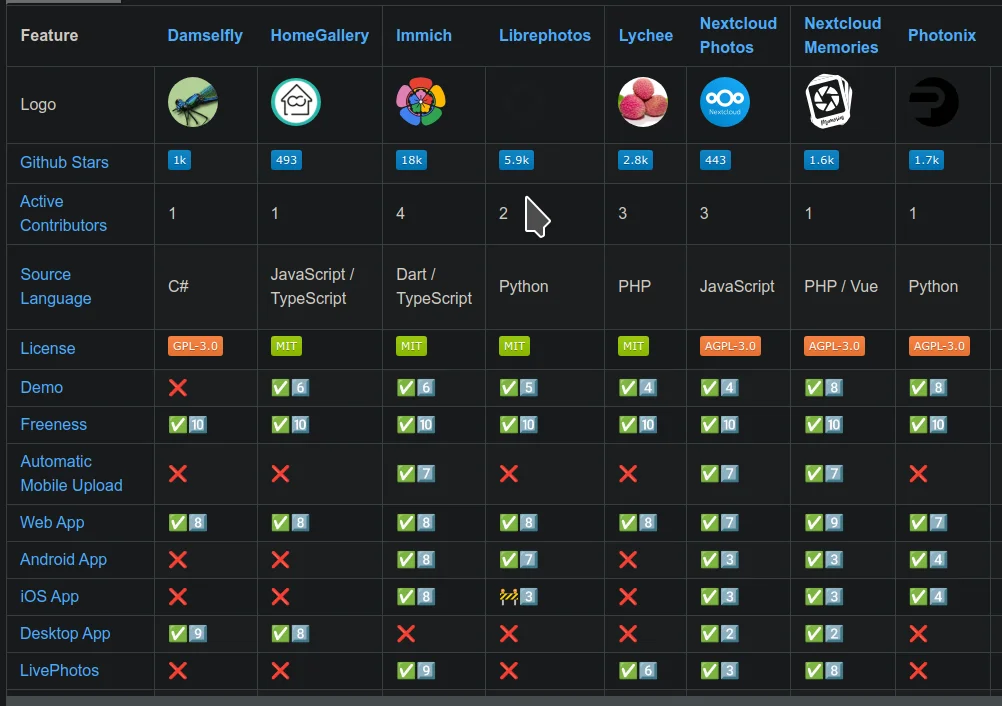Click the HomeGallery MIT license badge
The image size is (1002, 706).
(x=286, y=346)
